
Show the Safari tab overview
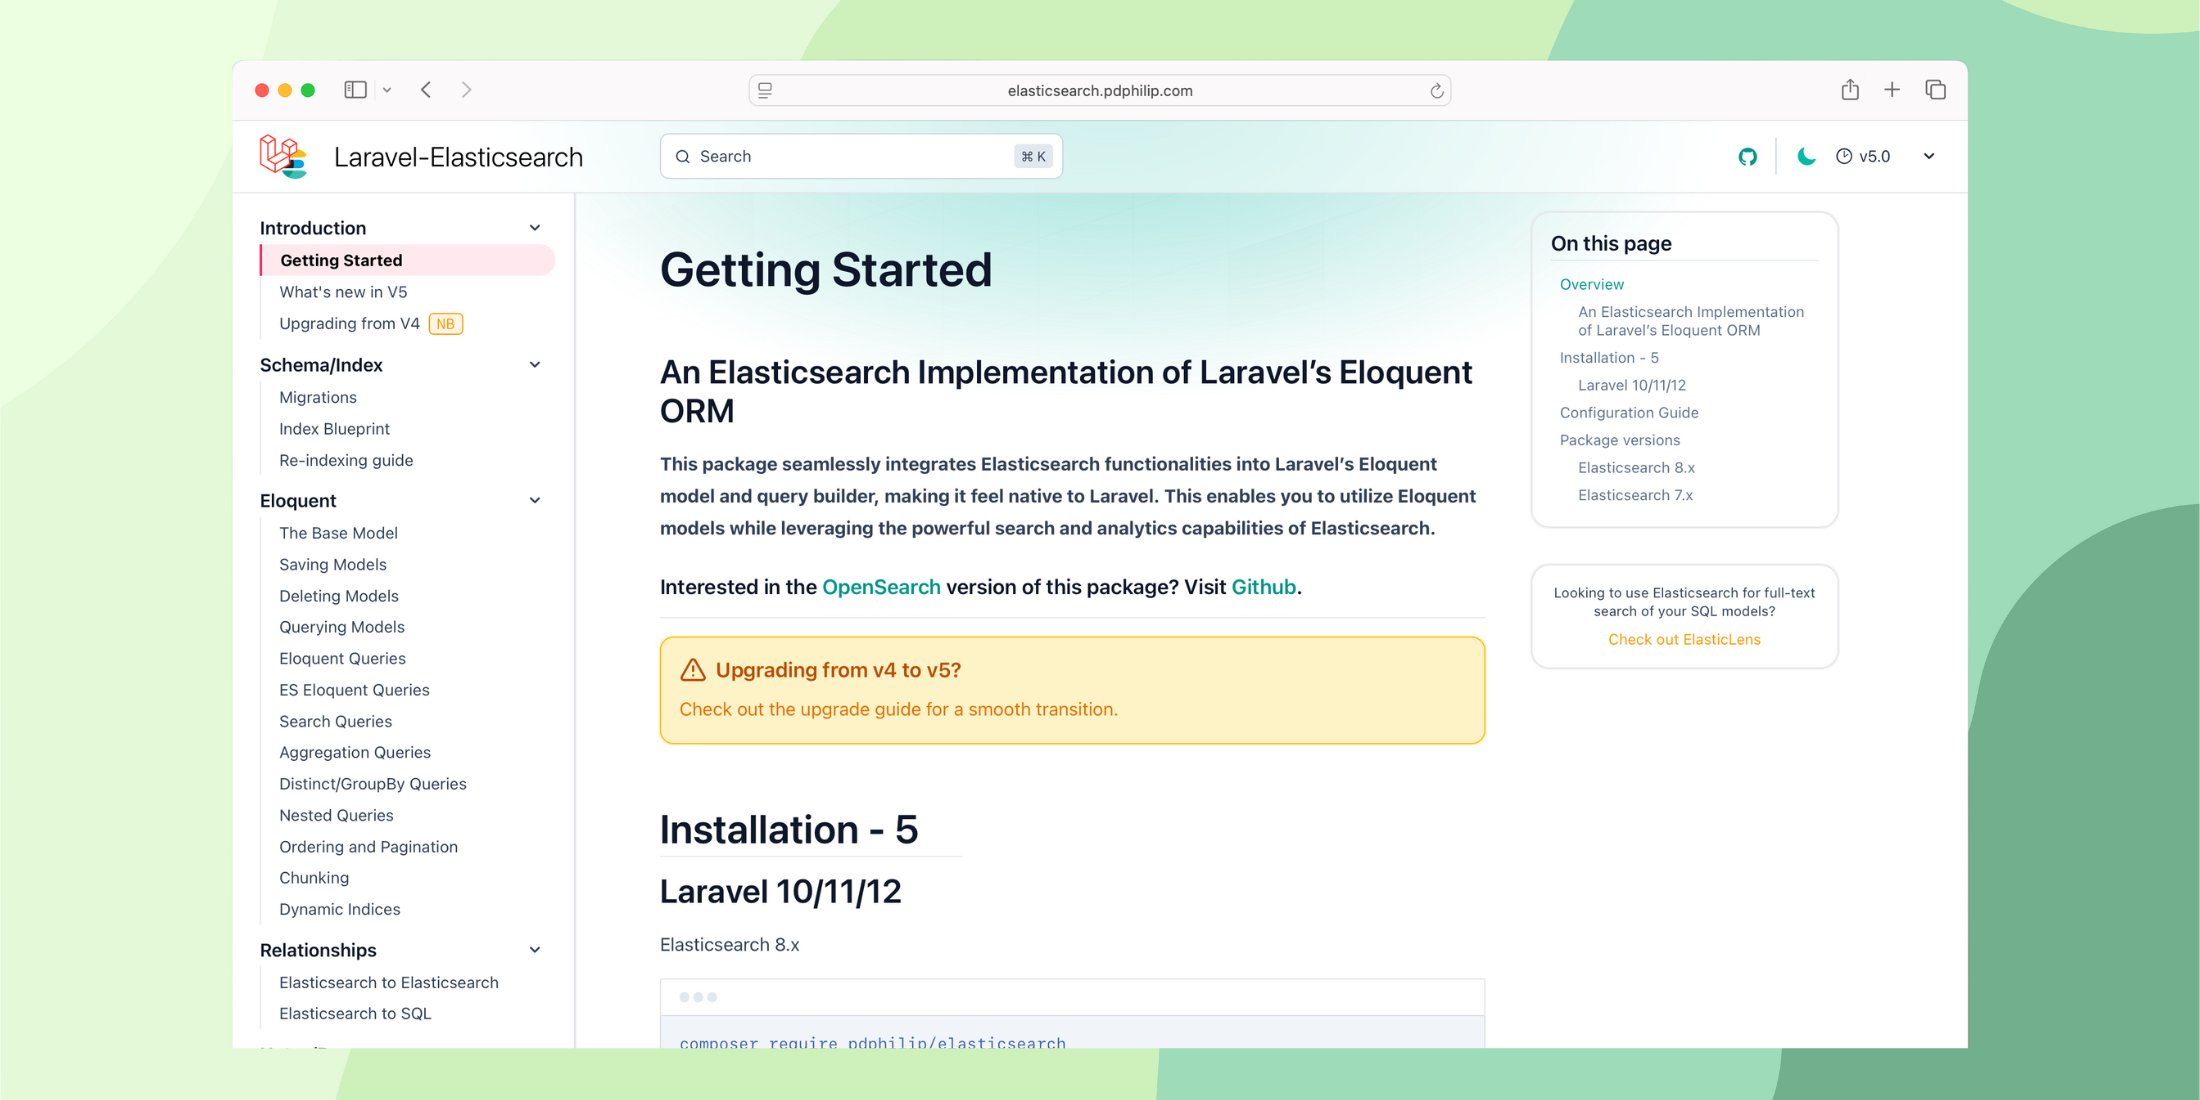point(1935,89)
